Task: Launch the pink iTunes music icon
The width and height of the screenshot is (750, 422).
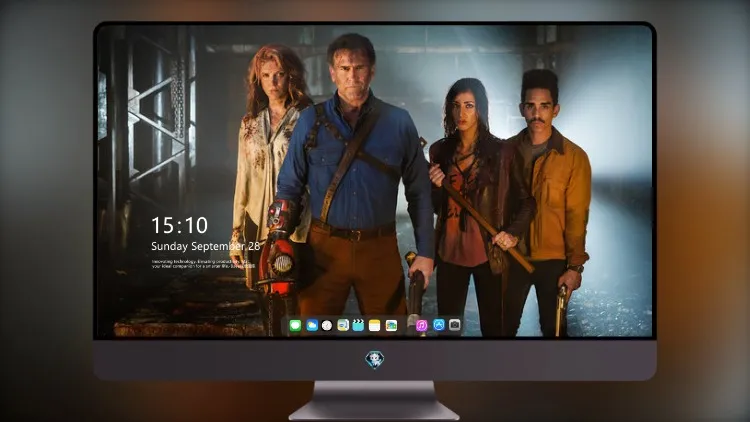Action: 421,325
